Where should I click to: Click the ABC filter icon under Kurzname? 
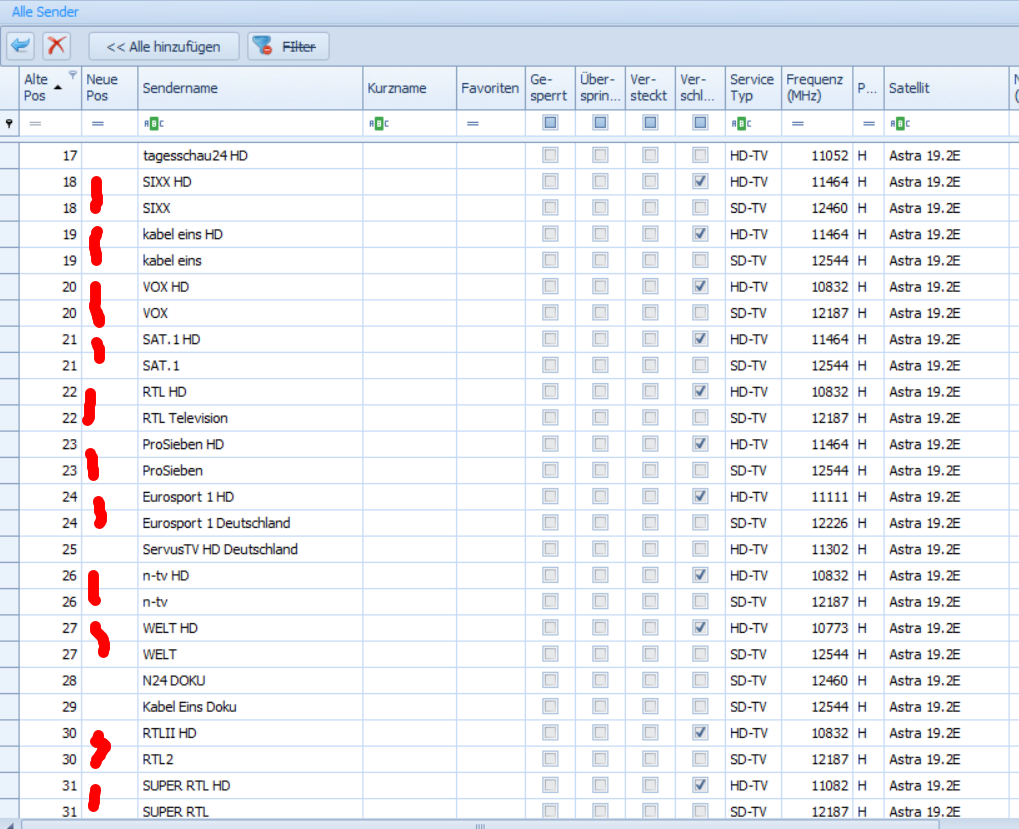coord(378,123)
